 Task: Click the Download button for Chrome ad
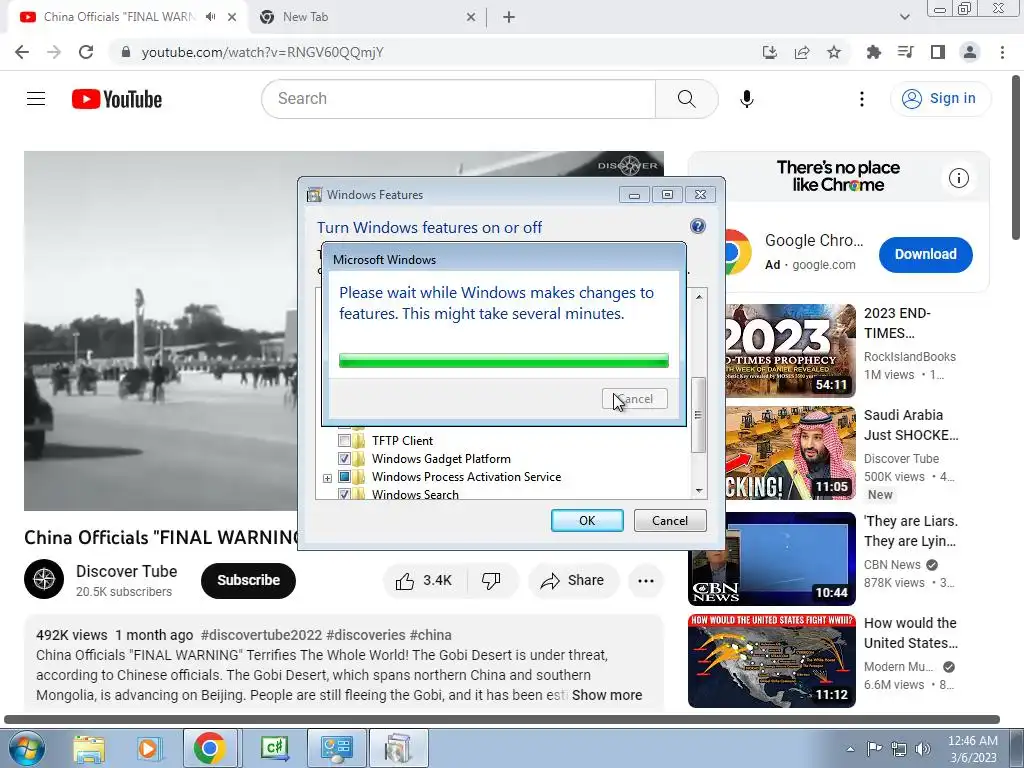pyautogui.click(x=925, y=254)
